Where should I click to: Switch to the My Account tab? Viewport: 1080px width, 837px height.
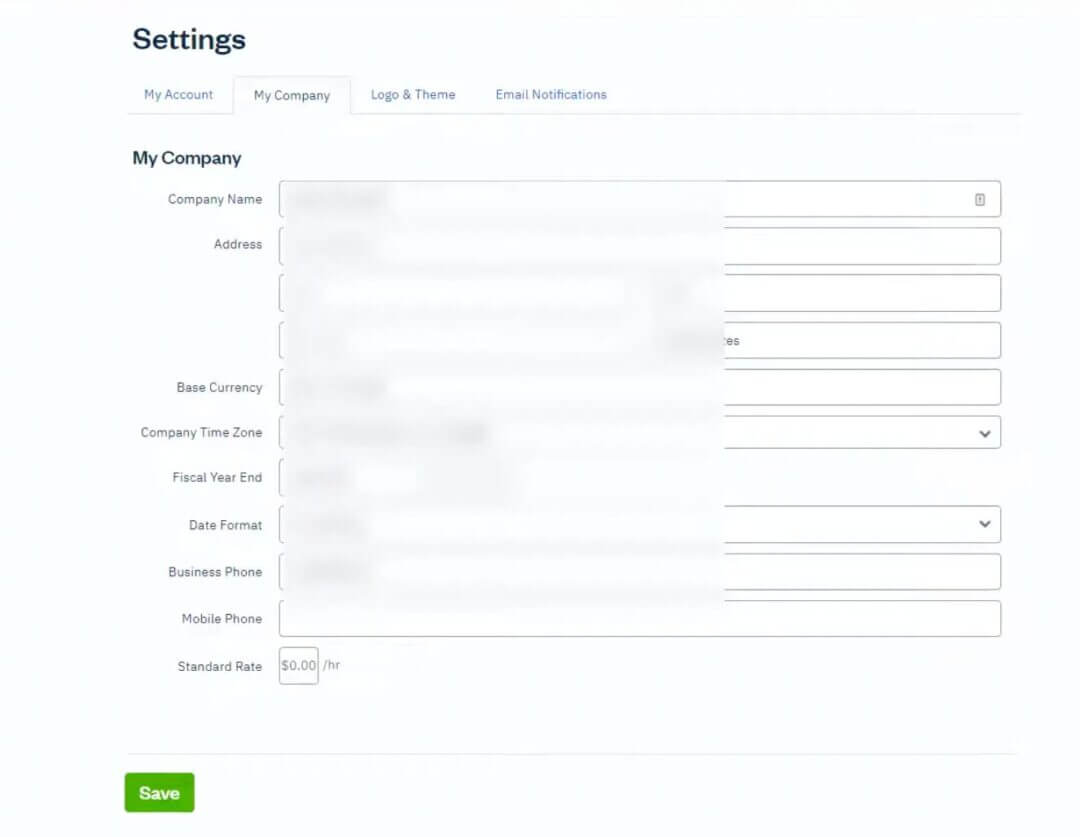(178, 94)
